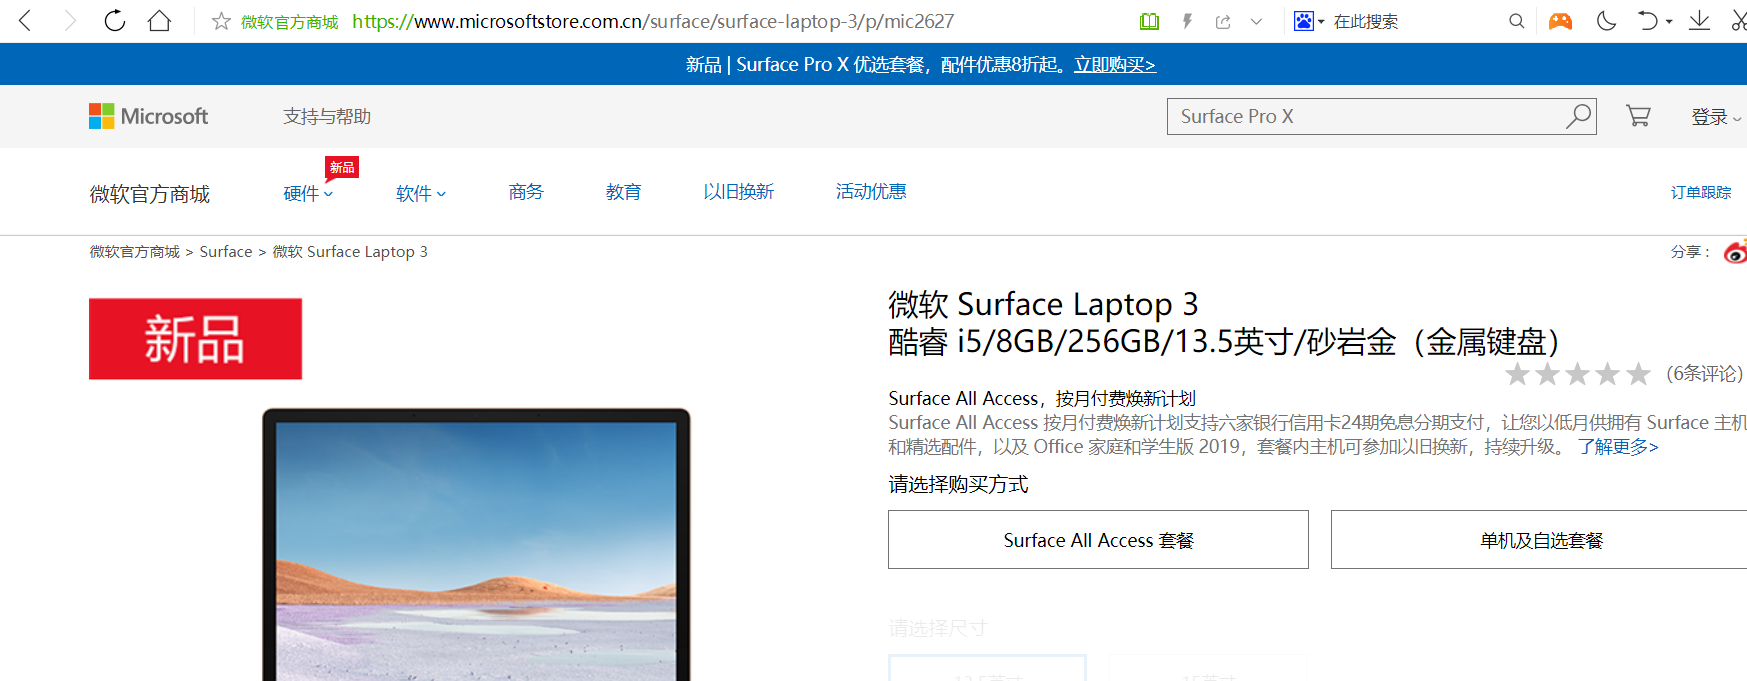
Task: Click the 微软官方商城 breadcrumb link
Action: 135,252
